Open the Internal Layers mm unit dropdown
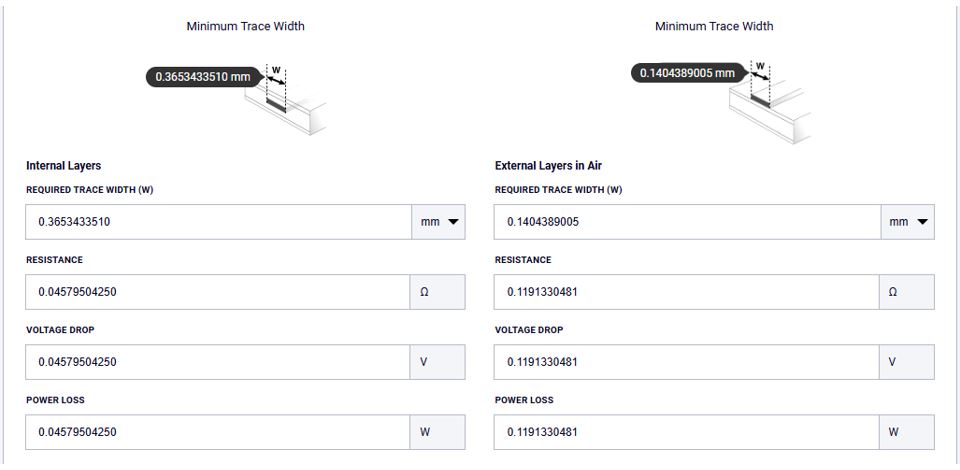This screenshot has width=960, height=470. [x=438, y=222]
